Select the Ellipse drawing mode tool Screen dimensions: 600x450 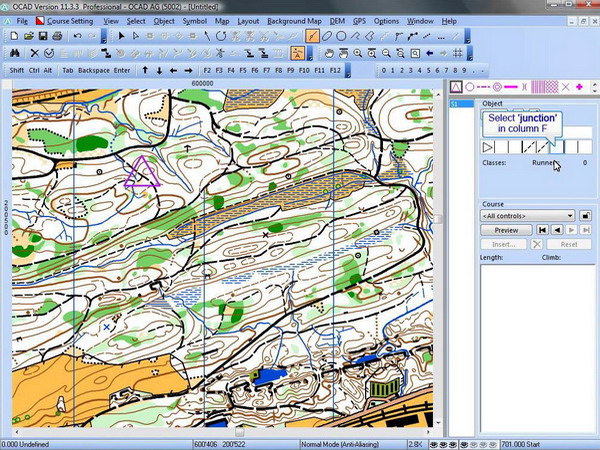pyautogui.click(x=327, y=36)
